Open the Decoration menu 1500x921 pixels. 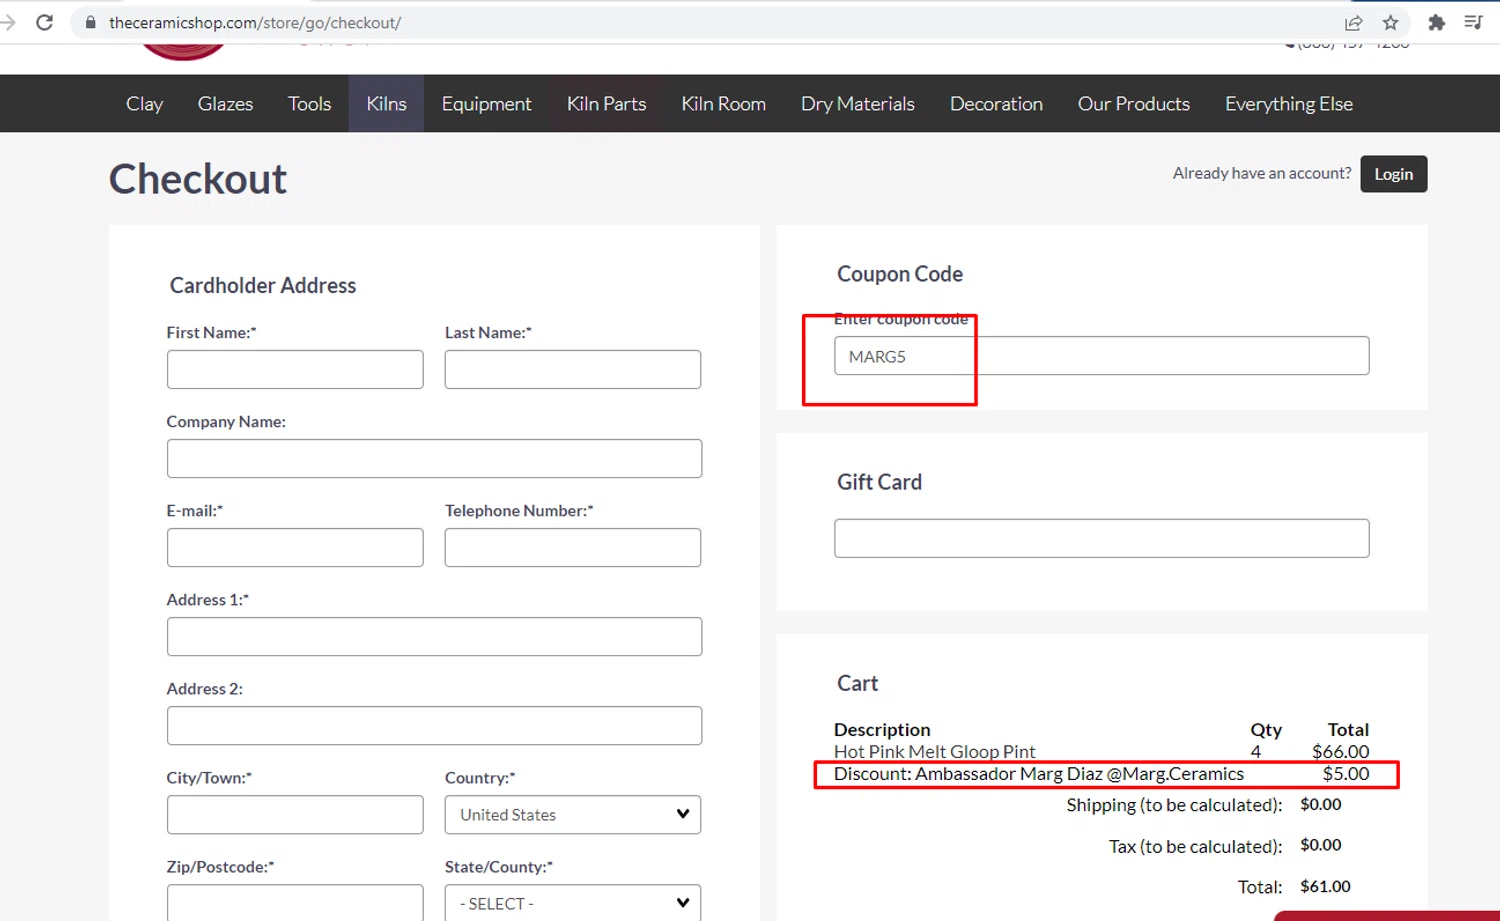point(996,104)
